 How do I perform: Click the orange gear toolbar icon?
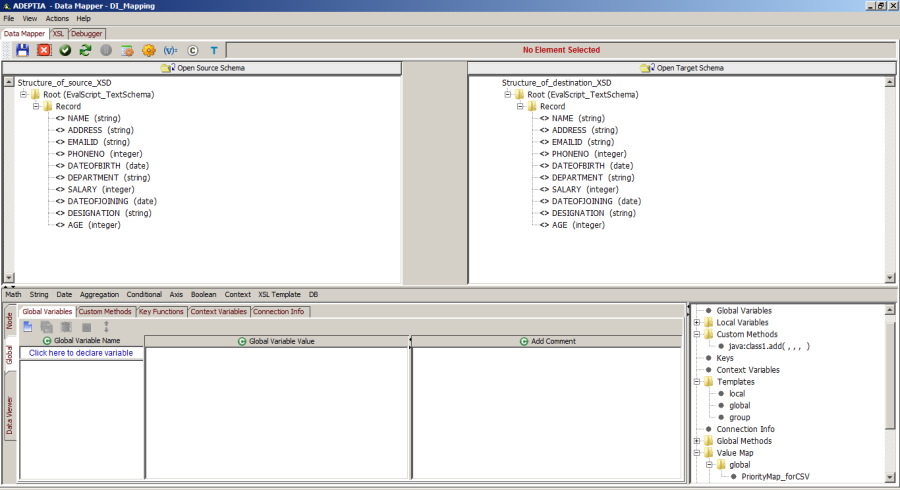pos(149,50)
